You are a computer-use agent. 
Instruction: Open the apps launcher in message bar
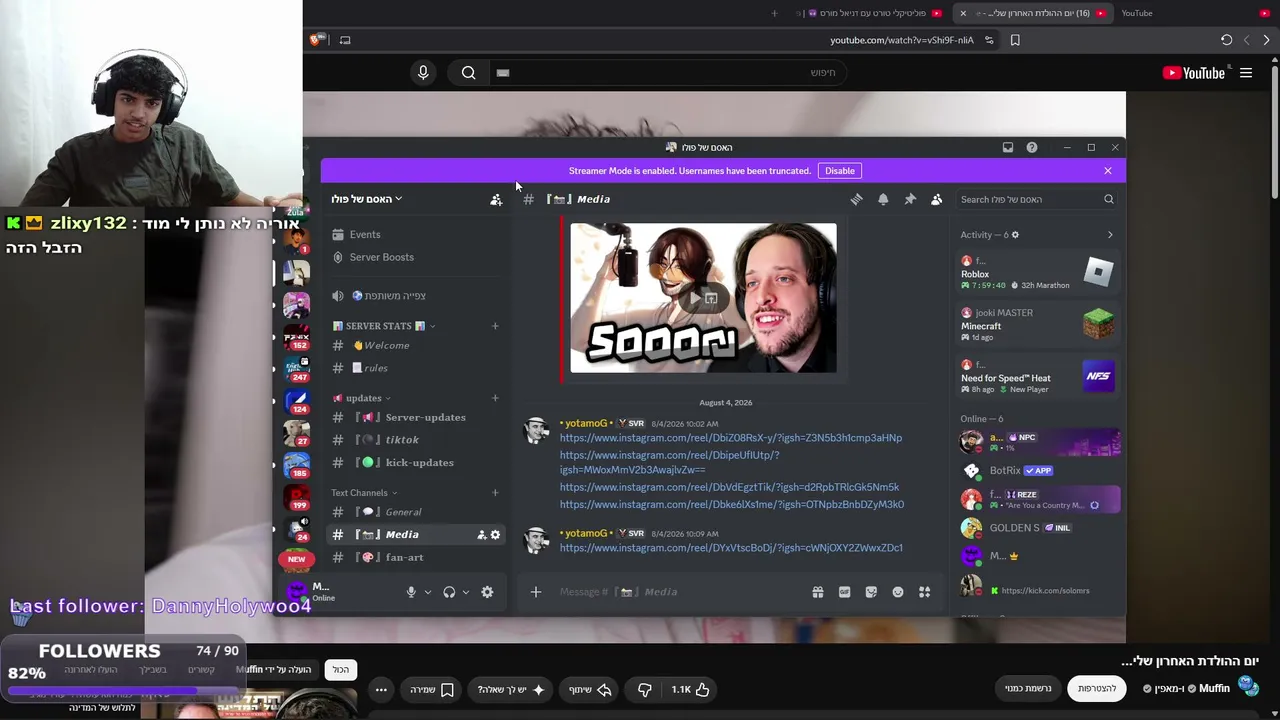924,592
